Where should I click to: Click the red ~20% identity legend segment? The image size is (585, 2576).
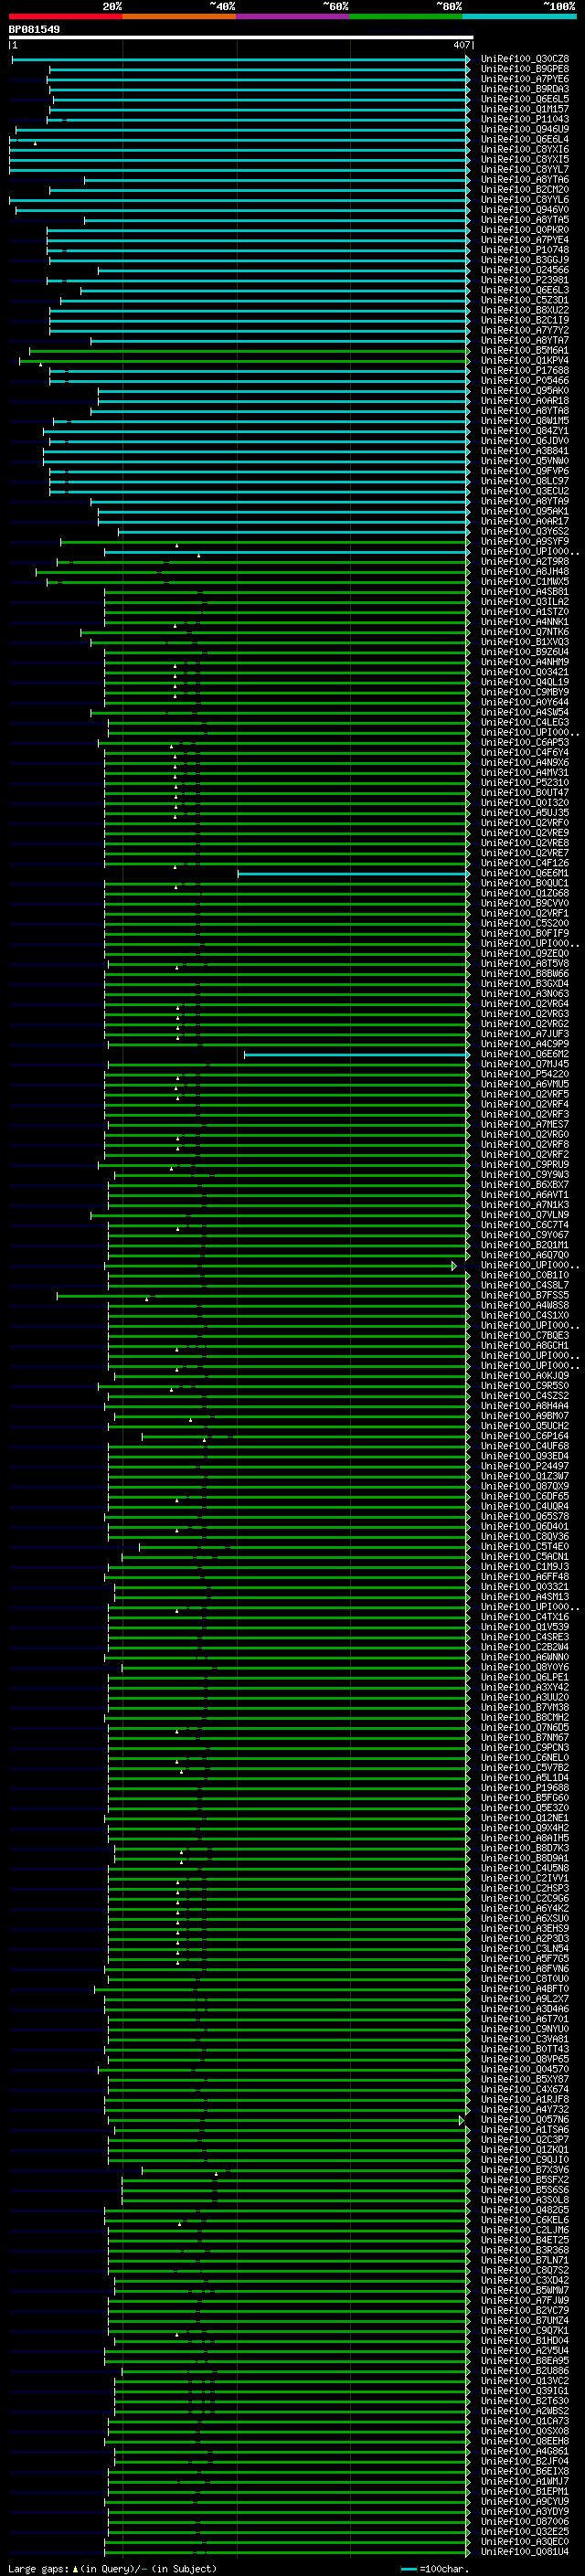pos(66,16)
